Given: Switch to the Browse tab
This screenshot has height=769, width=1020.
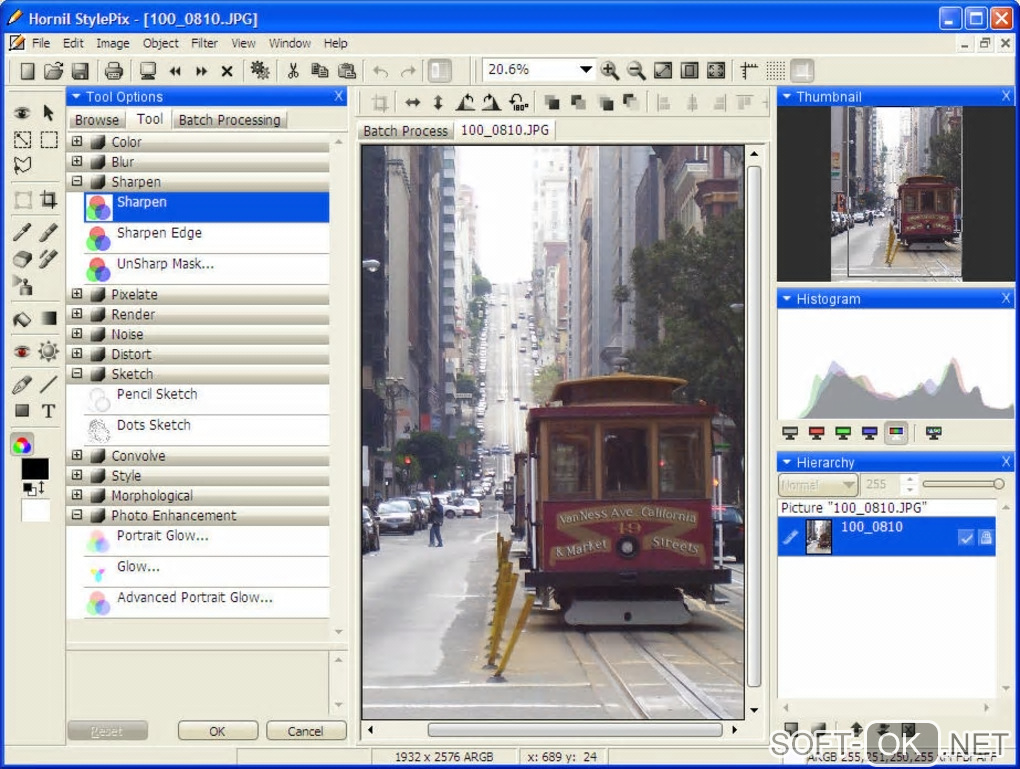Looking at the screenshot, I should 97,120.
